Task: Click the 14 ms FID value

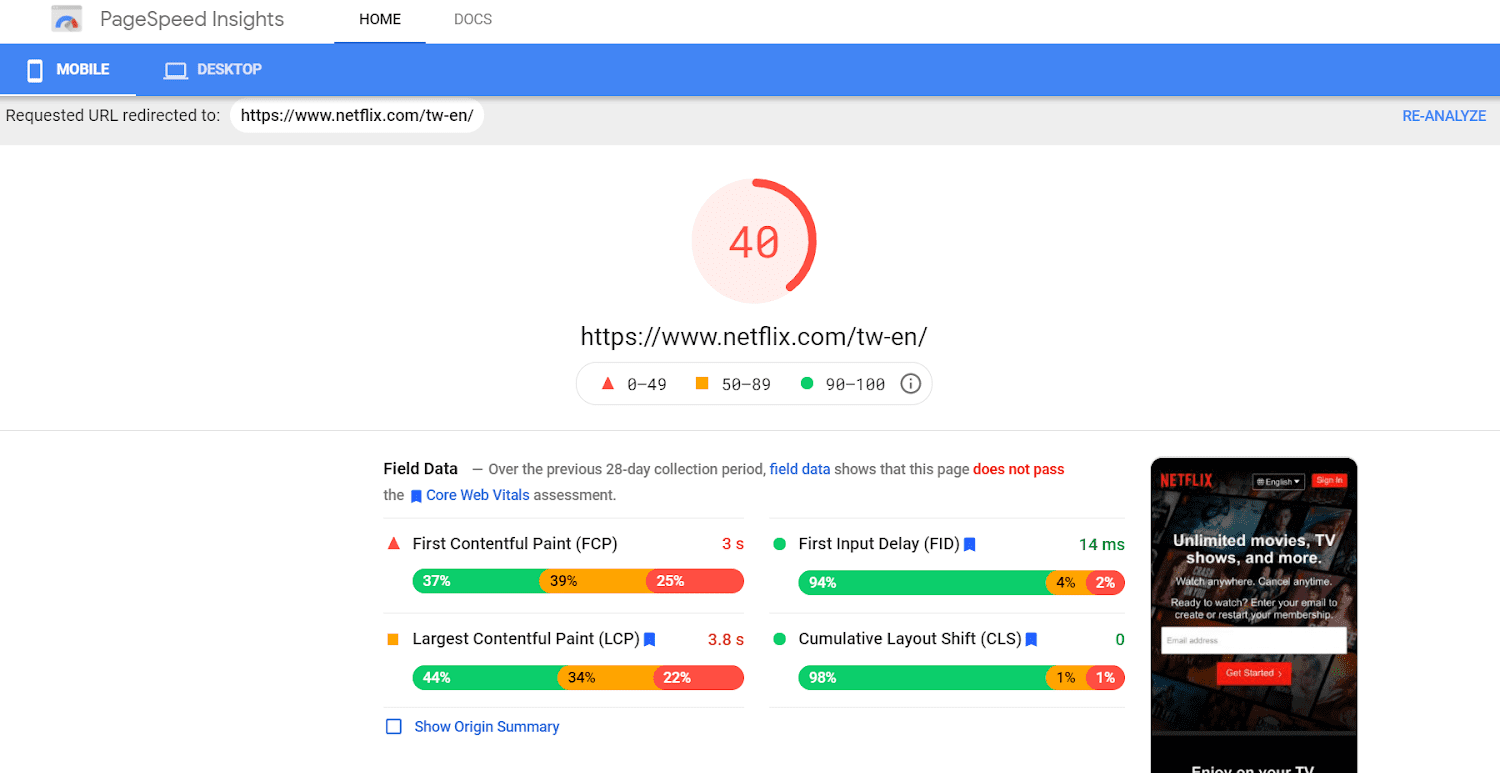Action: pyautogui.click(x=1102, y=544)
